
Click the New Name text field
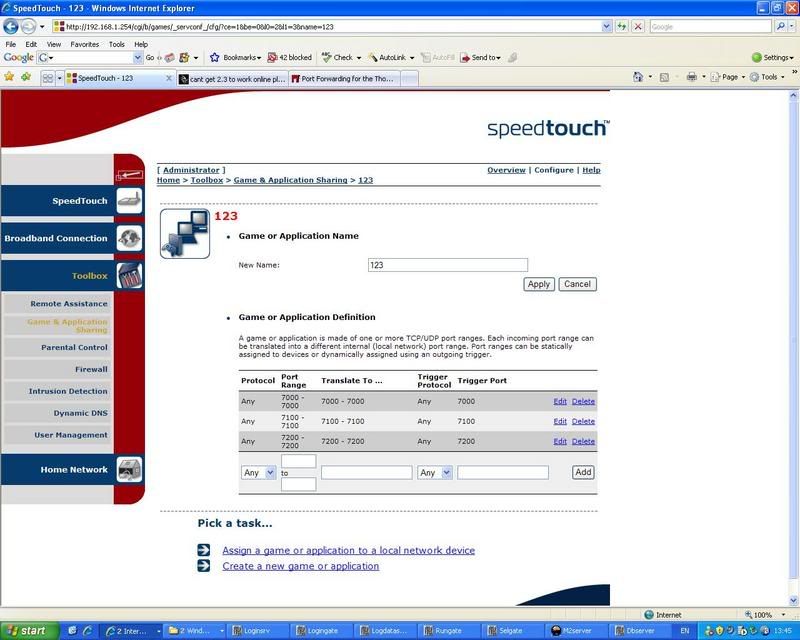(447, 265)
